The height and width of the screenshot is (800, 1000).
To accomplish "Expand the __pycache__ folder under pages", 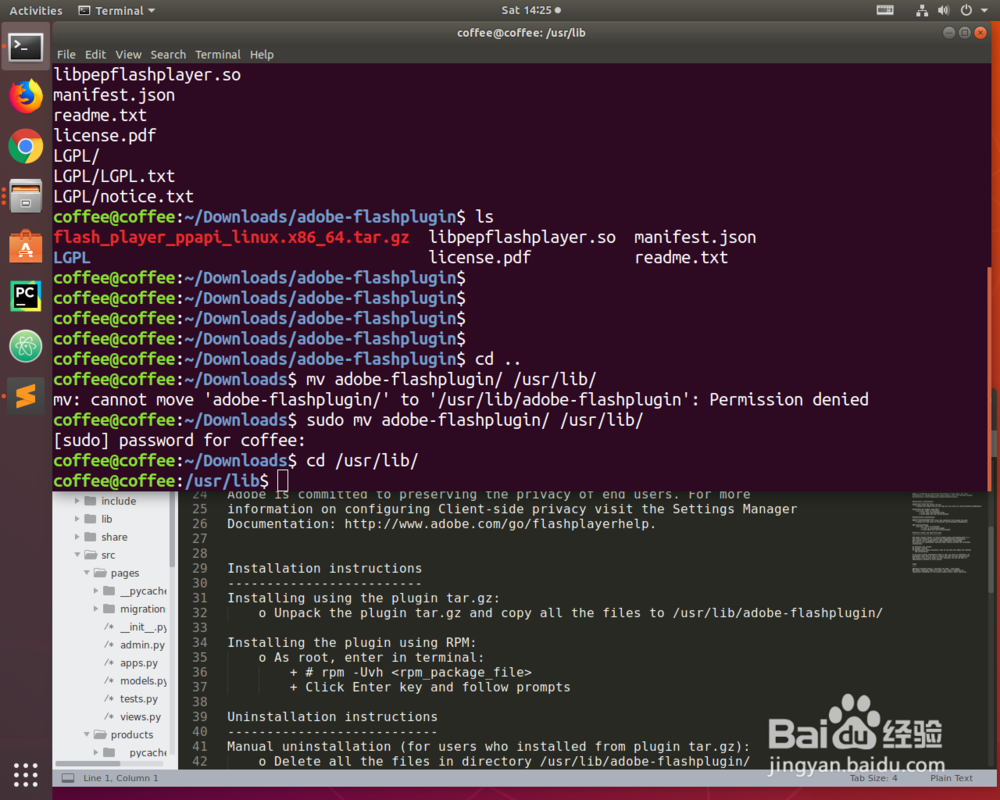I will (96, 591).
